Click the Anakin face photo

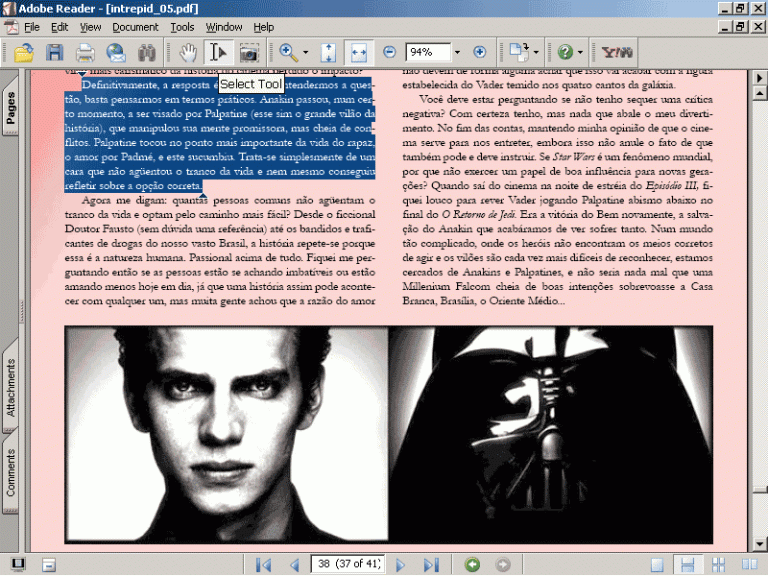226,434
